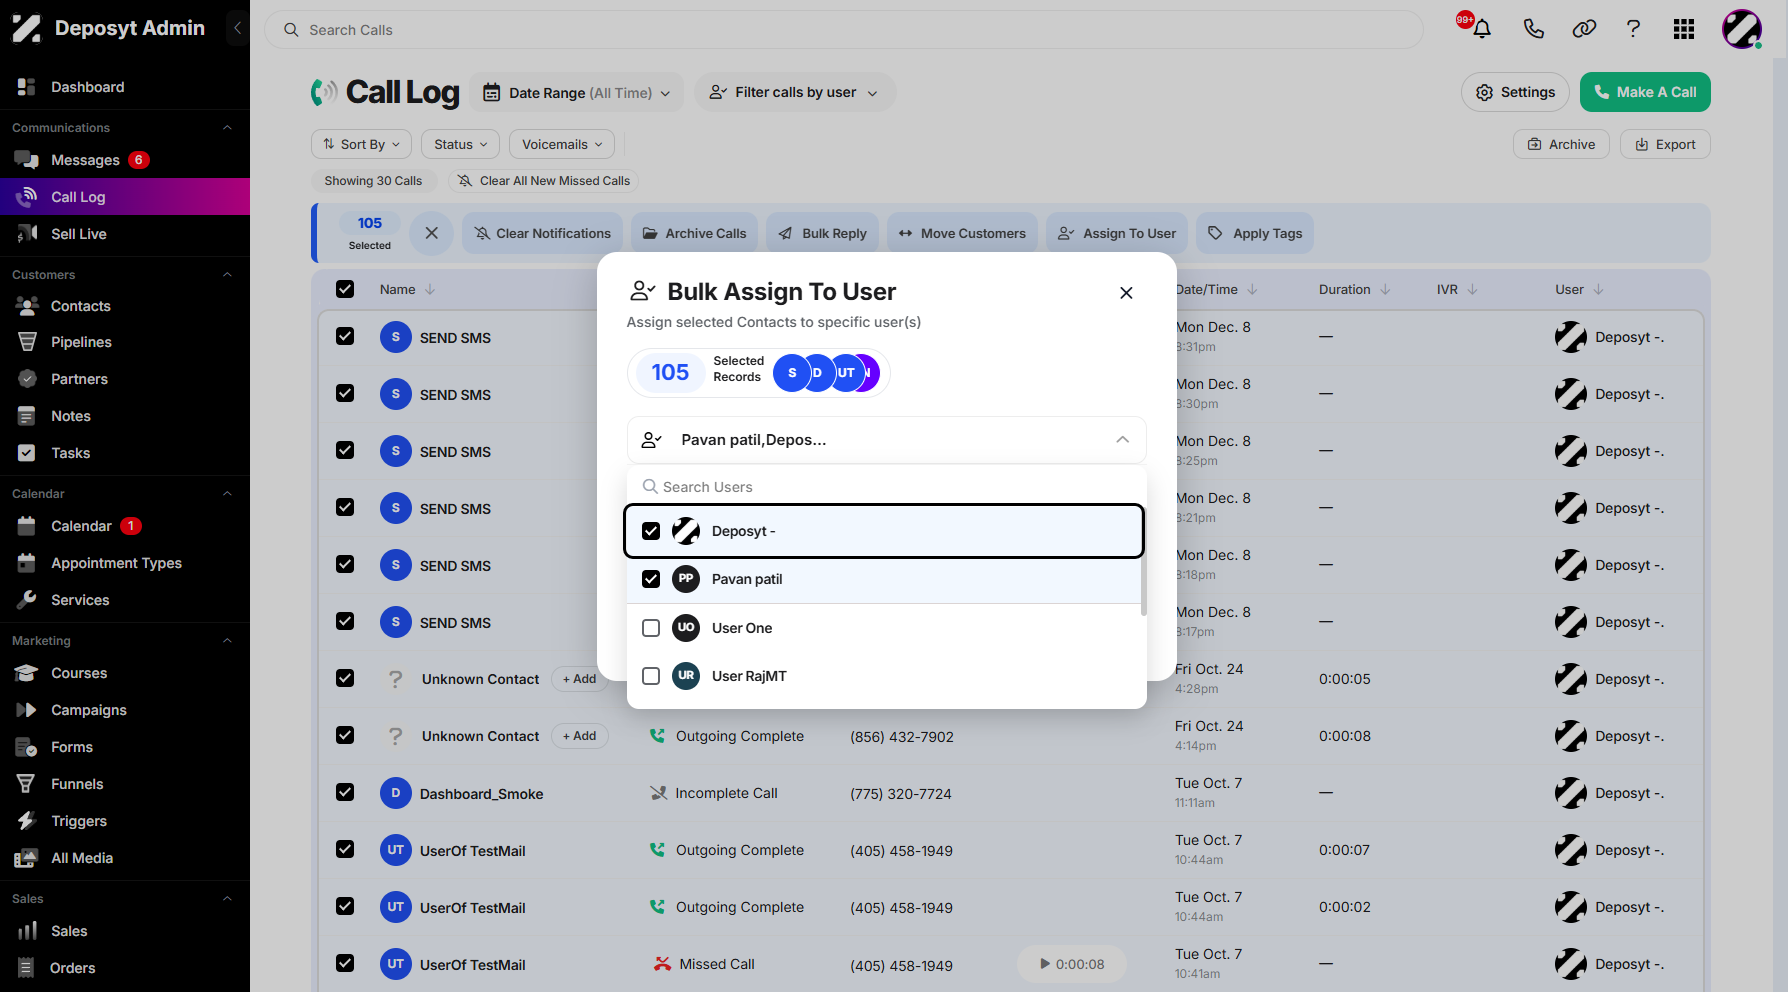Click the Search Users field
The width and height of the screenshot is (1788, 992).
[886, 487]
